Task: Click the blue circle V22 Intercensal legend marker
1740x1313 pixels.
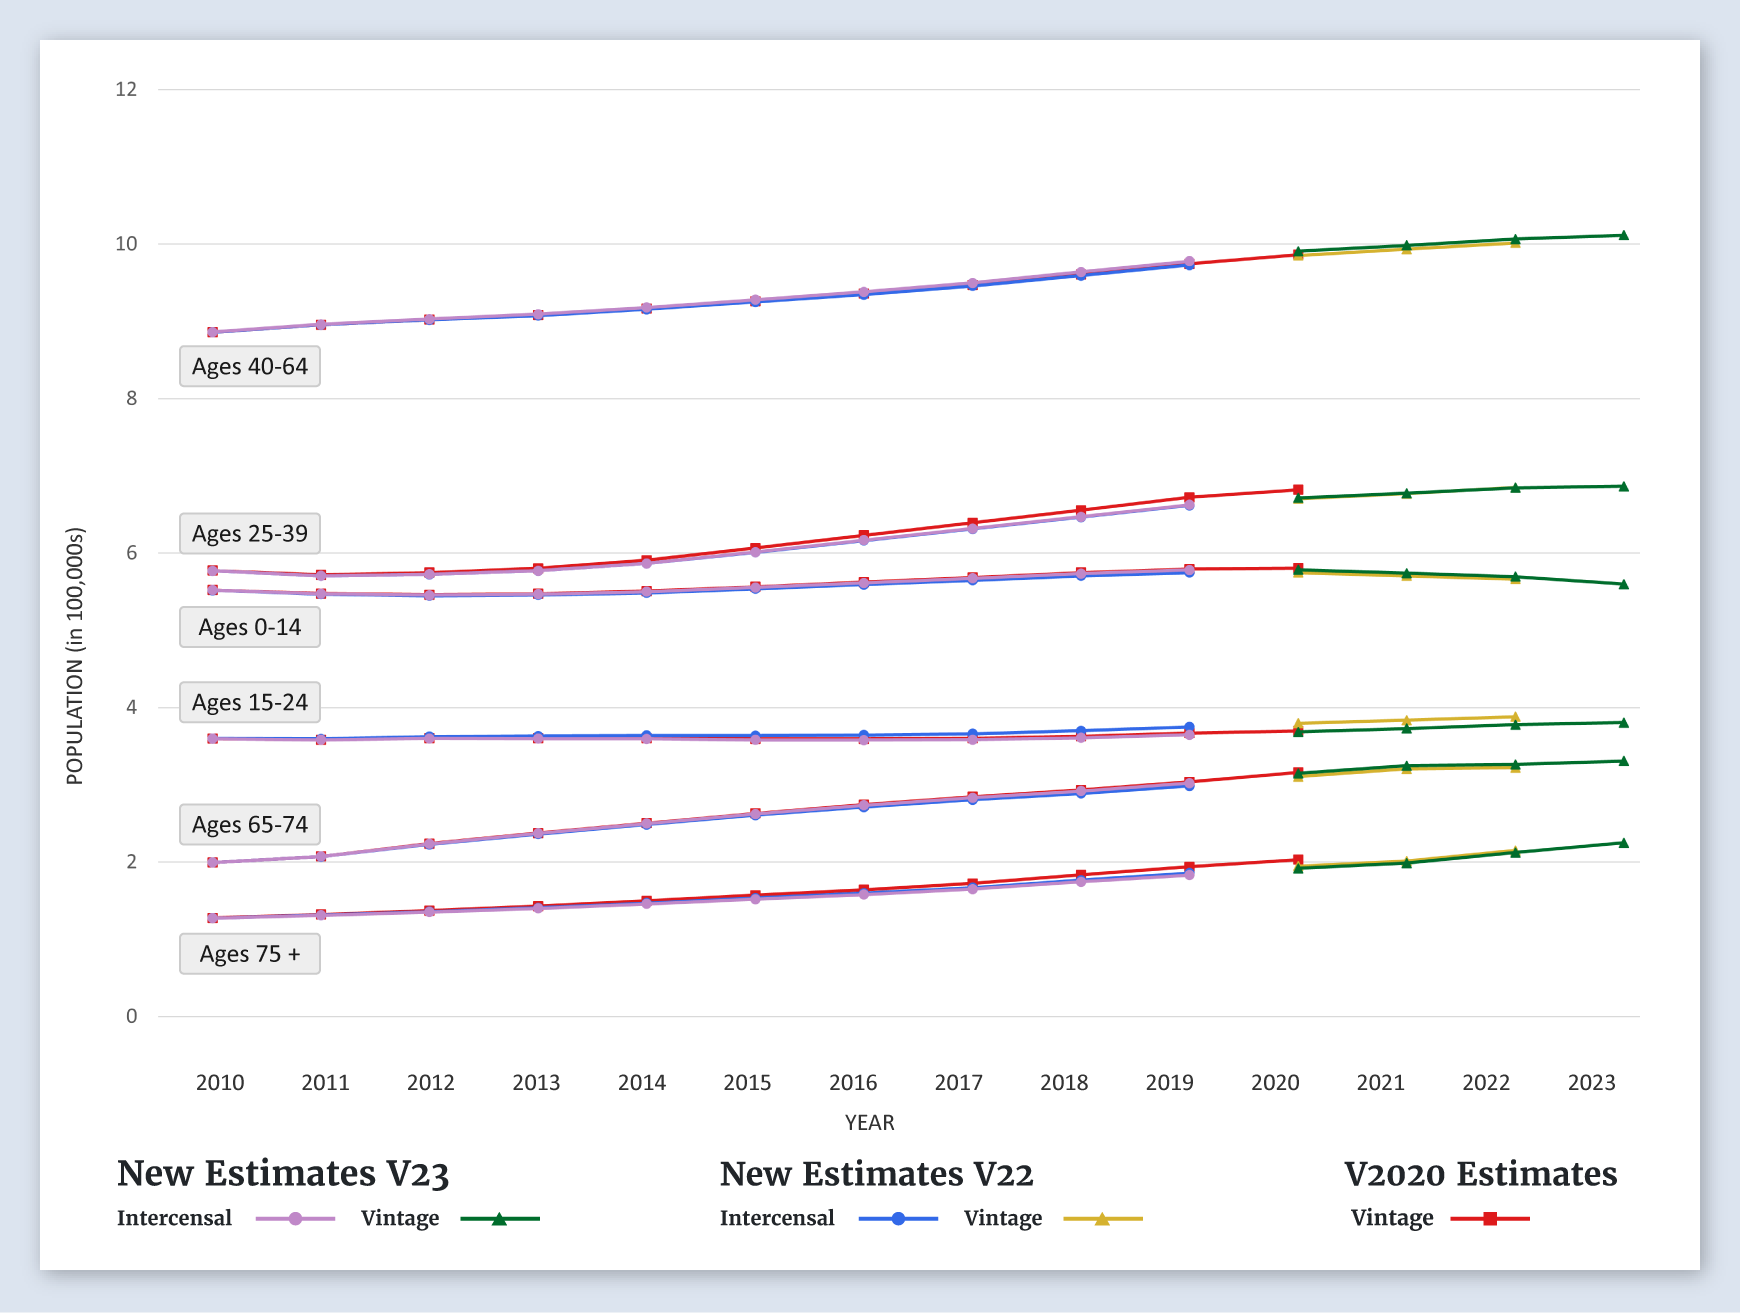Action: (898, 1219)
